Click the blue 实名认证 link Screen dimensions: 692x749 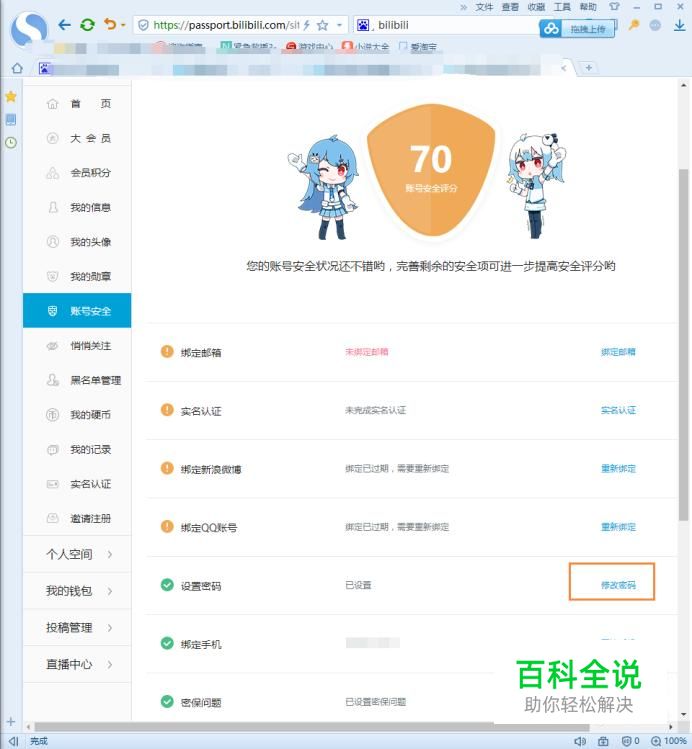618,410
